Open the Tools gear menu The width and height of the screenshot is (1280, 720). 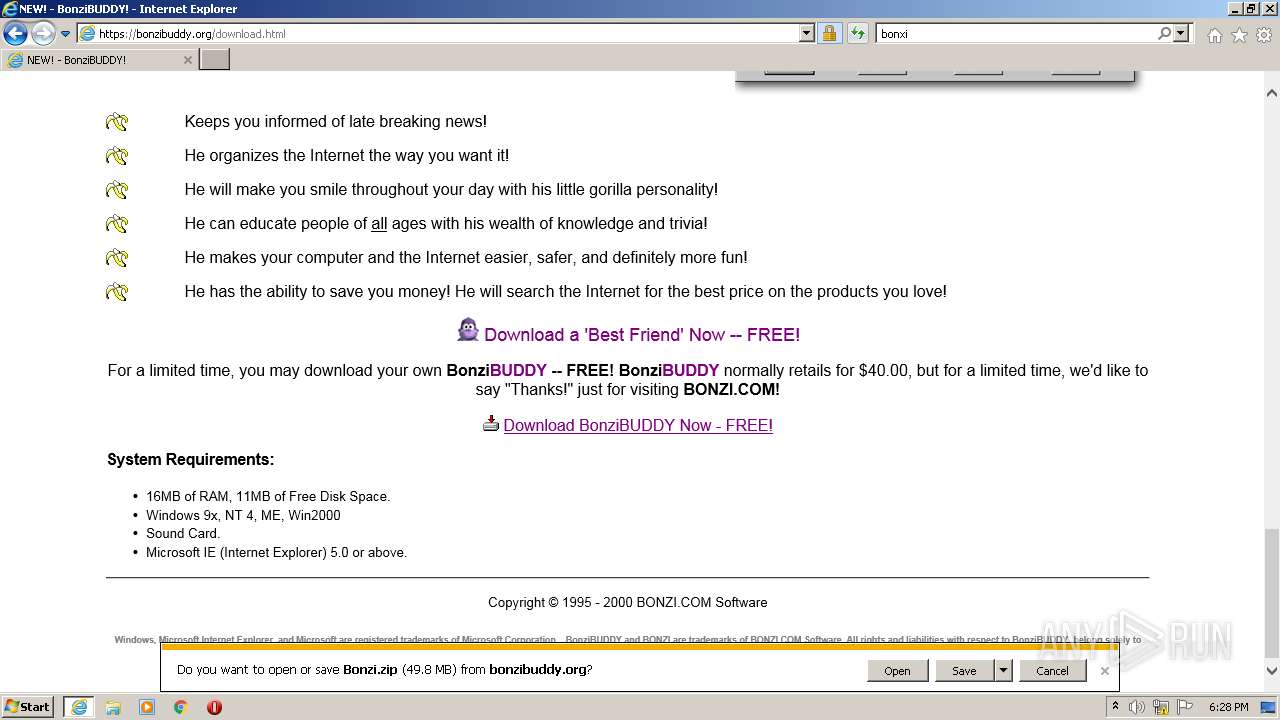[1264, 35]
